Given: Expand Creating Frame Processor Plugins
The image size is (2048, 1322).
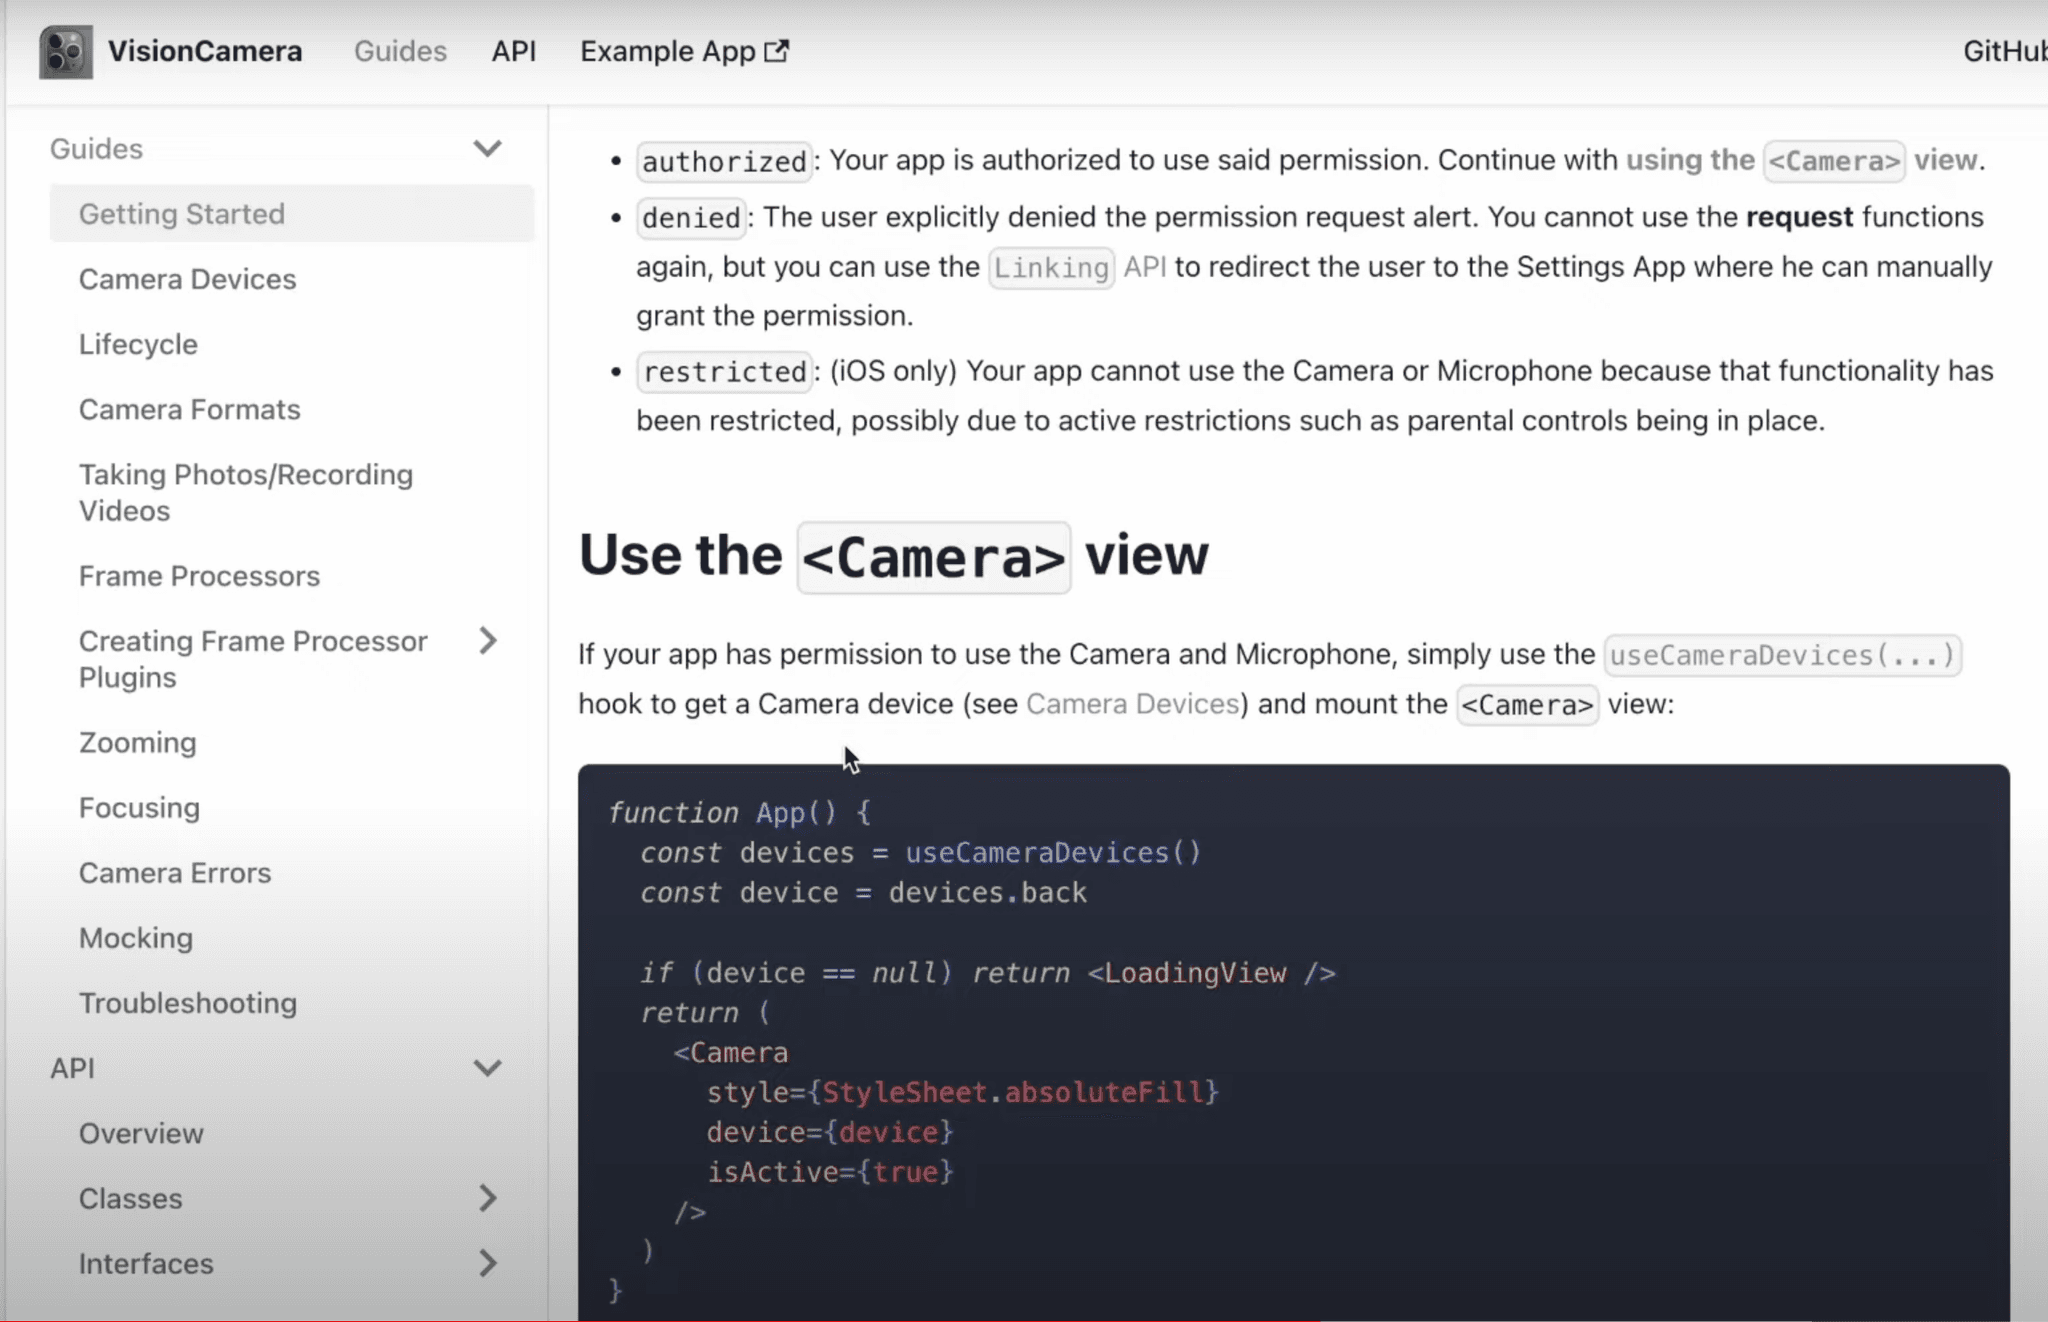Looking at the screenshot, I should (489, 641).
